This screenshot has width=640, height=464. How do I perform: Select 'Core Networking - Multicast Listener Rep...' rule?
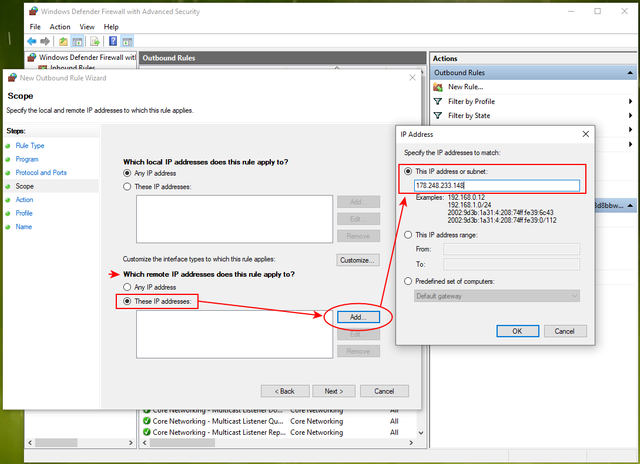pyautogui.click(x=219, y=432)
